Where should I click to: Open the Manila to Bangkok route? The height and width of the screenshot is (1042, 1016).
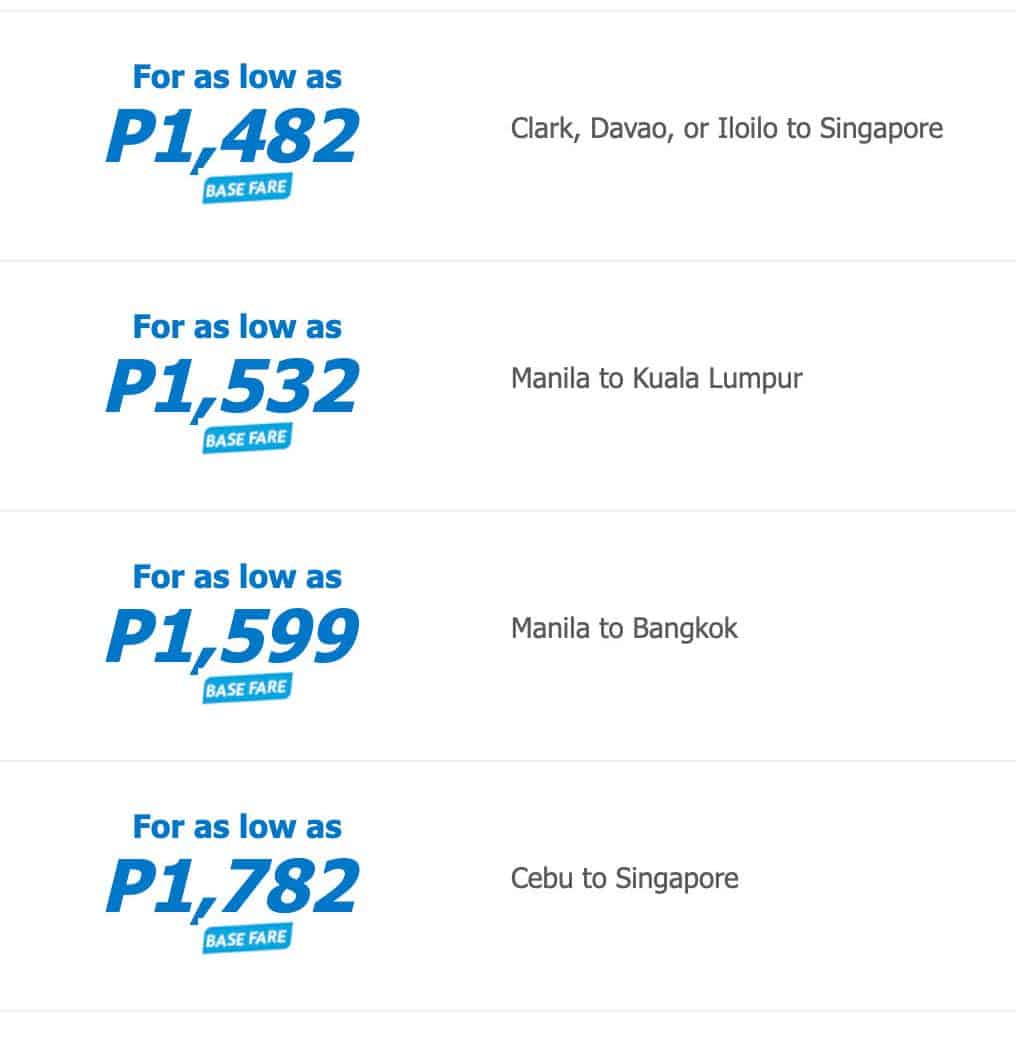coord(624,629)
